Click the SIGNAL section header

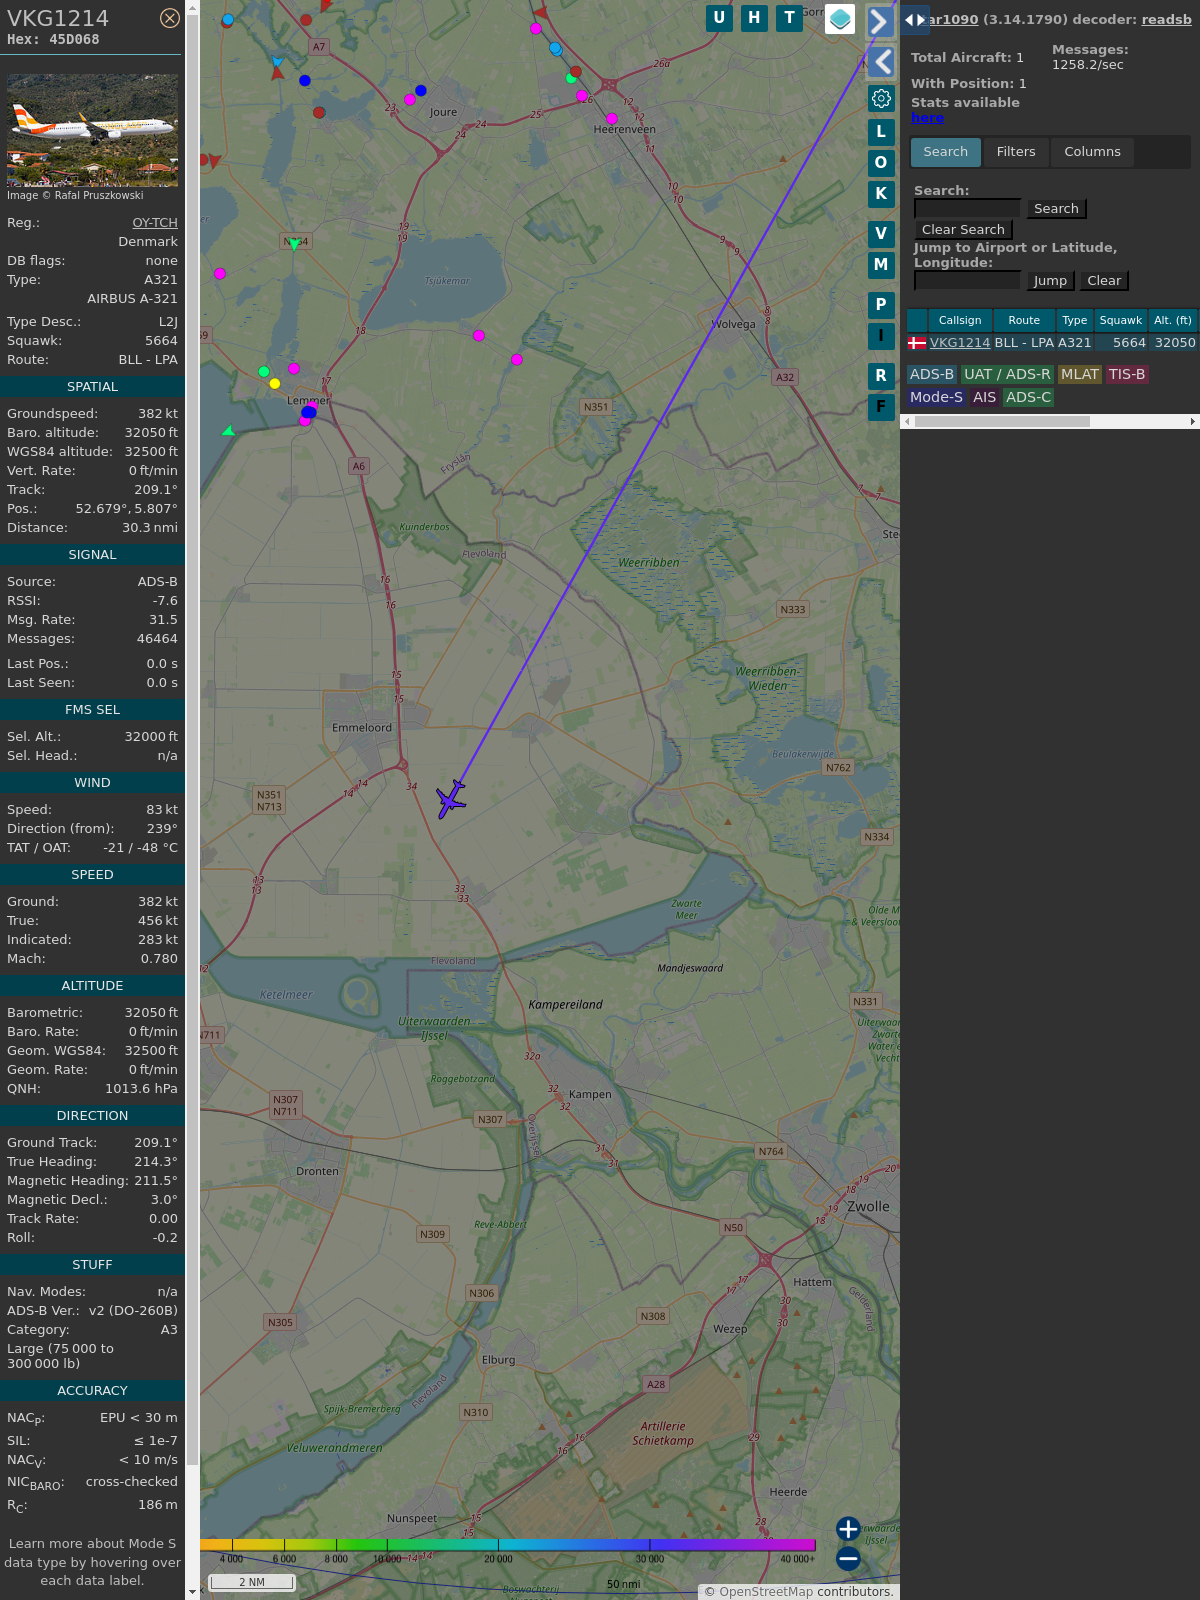[92, 554]
